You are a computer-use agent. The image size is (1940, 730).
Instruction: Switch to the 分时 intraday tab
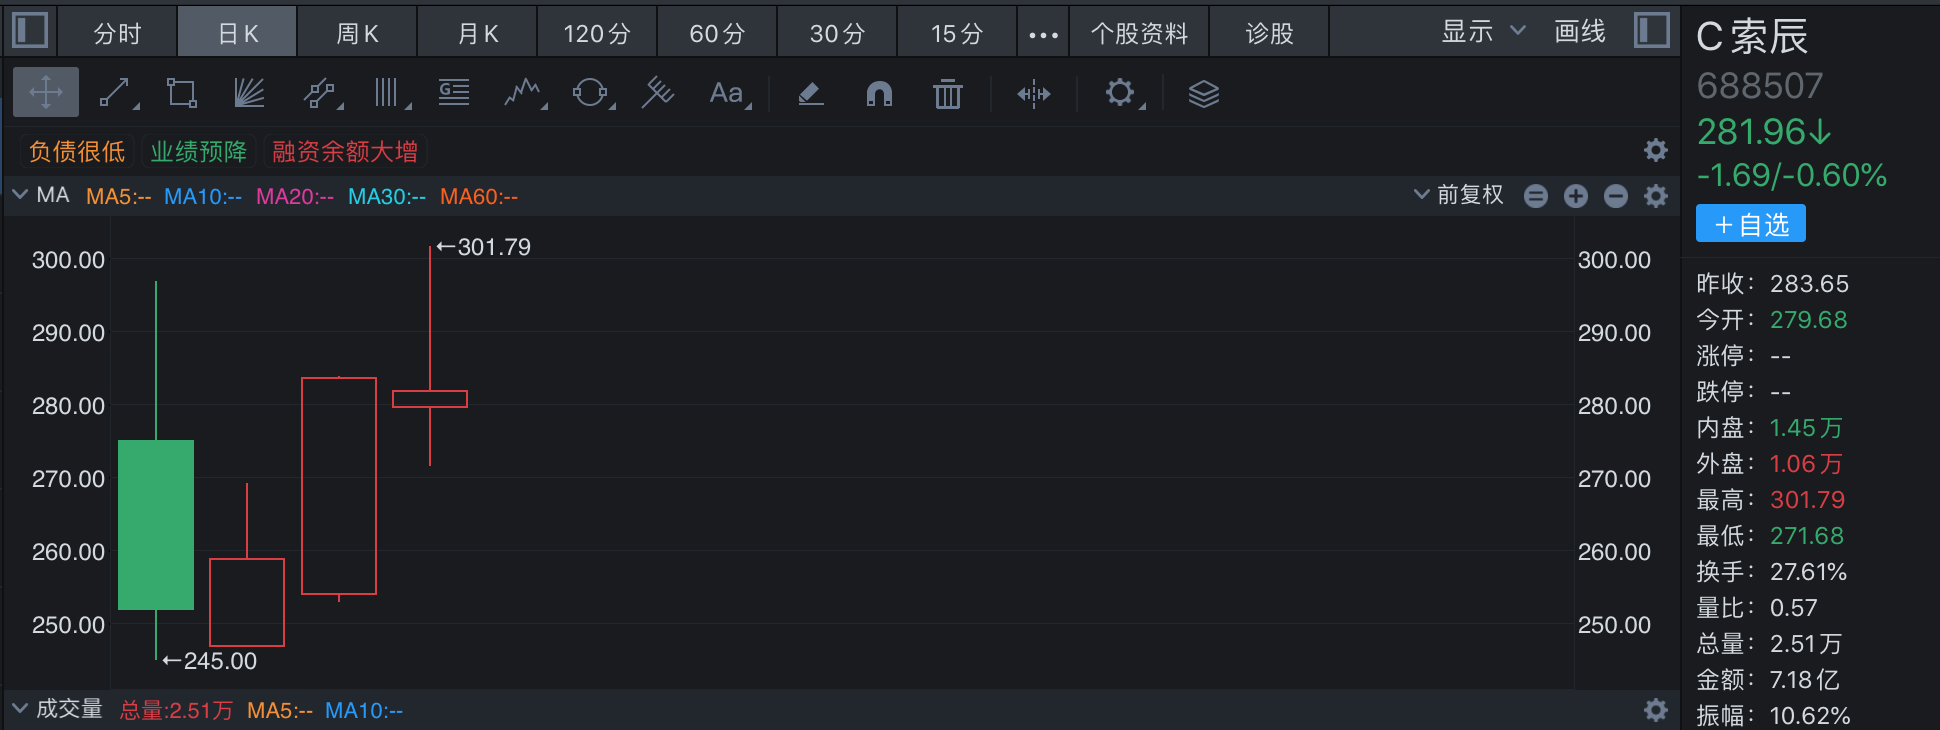pos(117,33)
